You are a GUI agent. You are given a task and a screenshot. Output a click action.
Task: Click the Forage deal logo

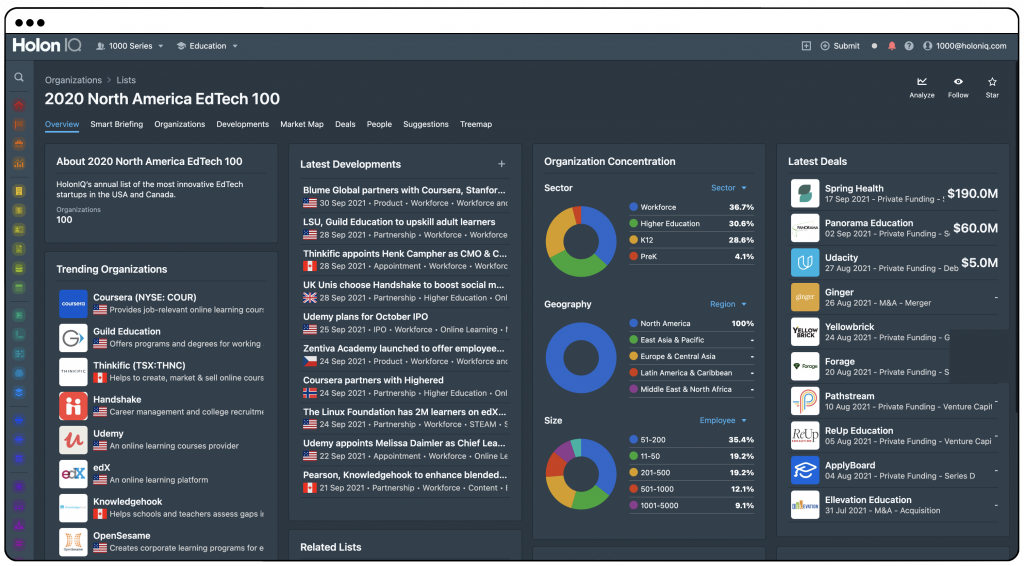click(x=805, y=366)
